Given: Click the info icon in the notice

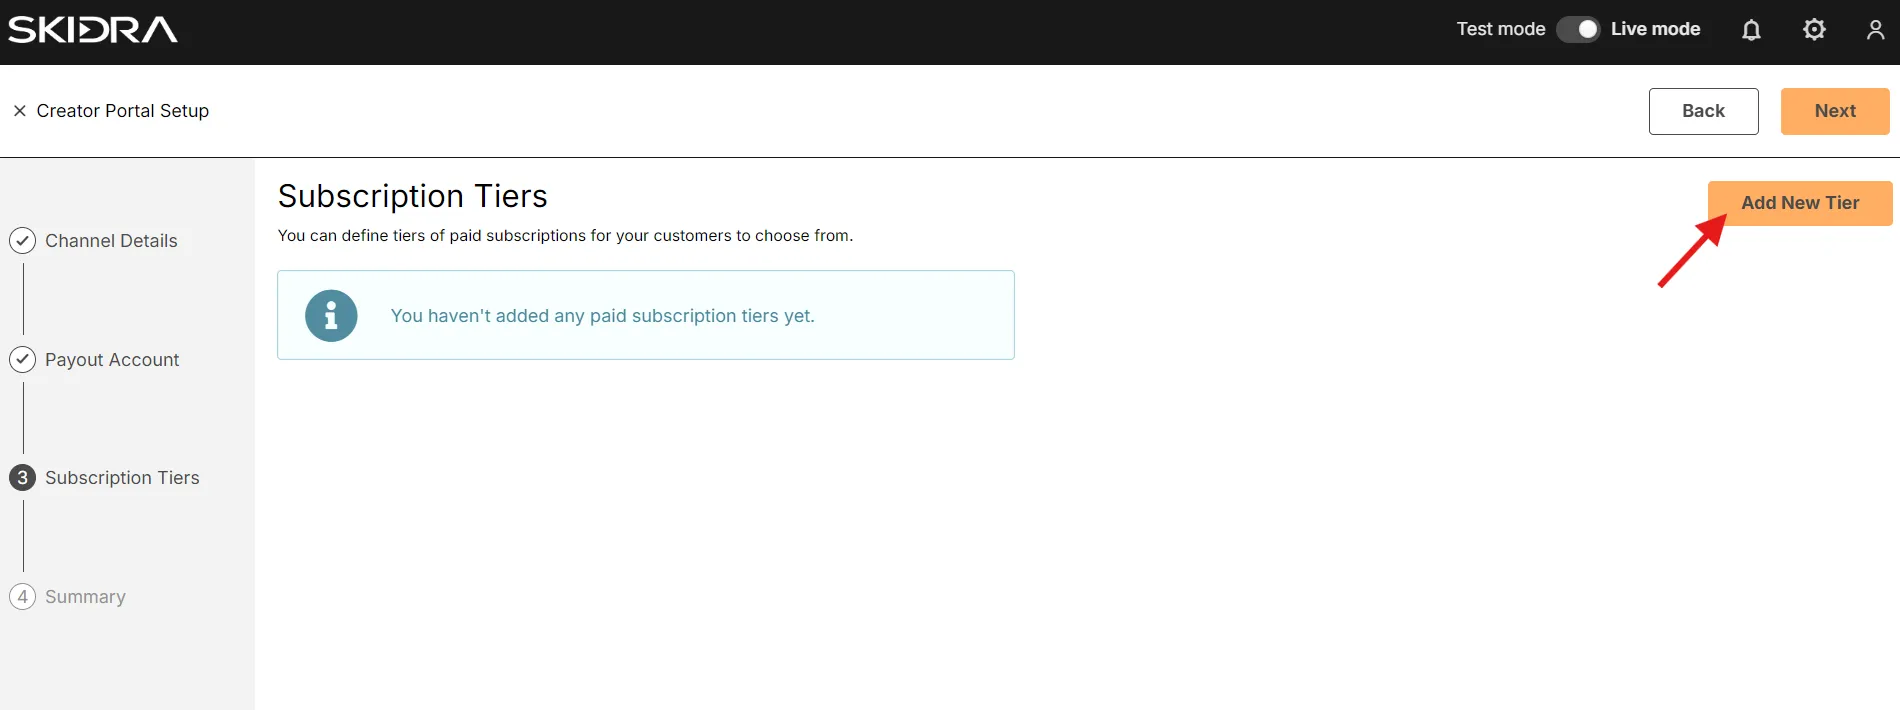Looking at the screenshot, I should [331, 316].
